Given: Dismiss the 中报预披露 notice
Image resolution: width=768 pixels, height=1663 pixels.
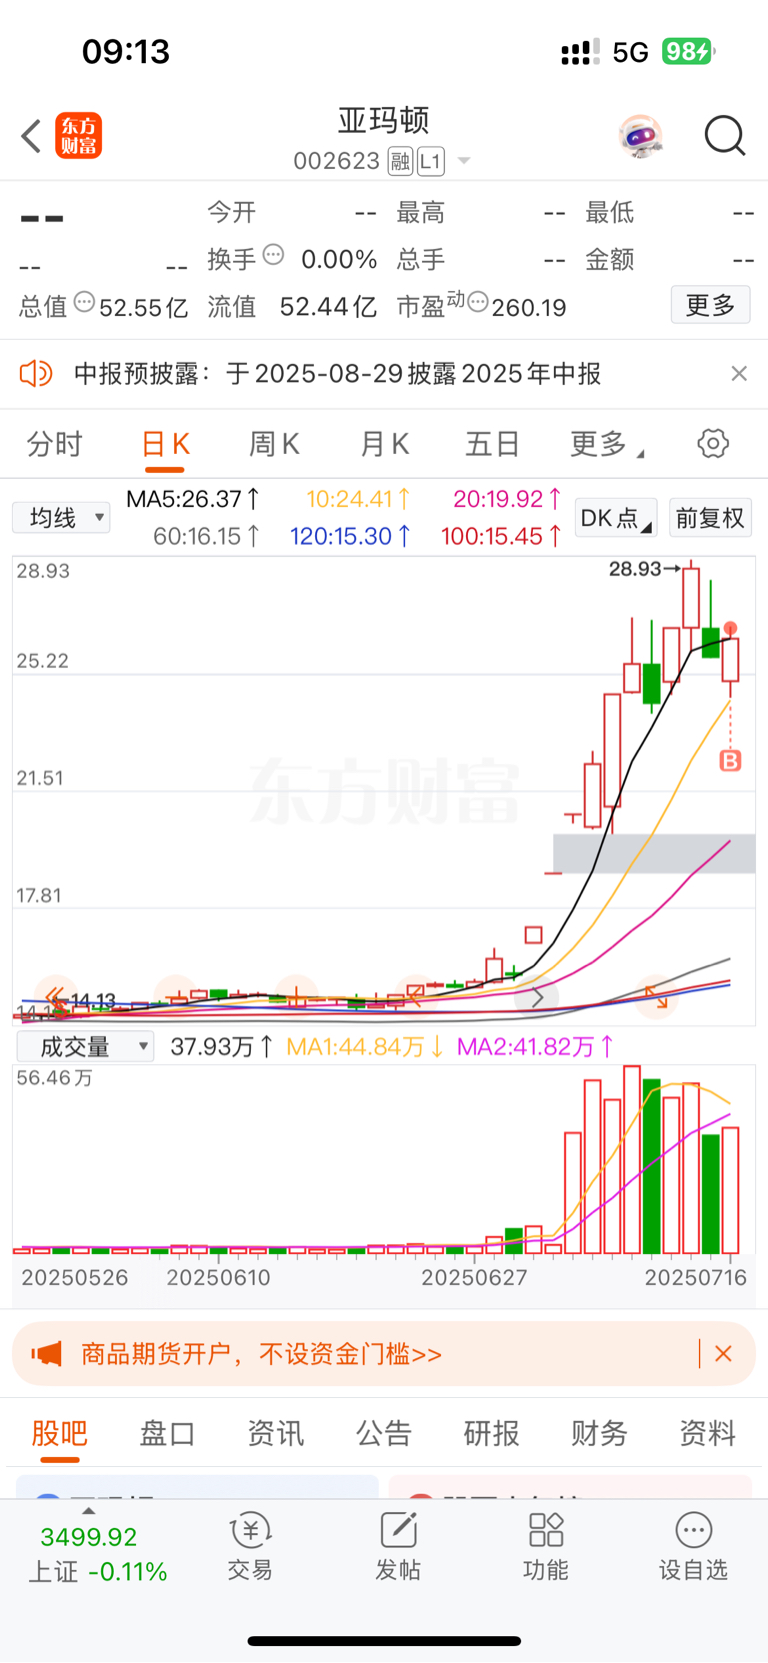Looking at the screenshot, I should (739, 374).
